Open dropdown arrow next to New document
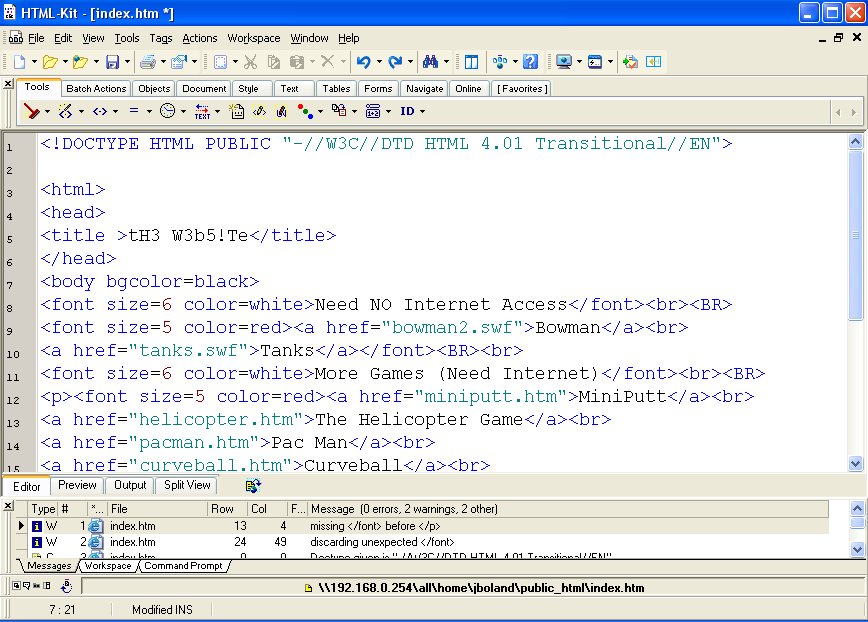 pyautogui.click(x=34, y=61)
